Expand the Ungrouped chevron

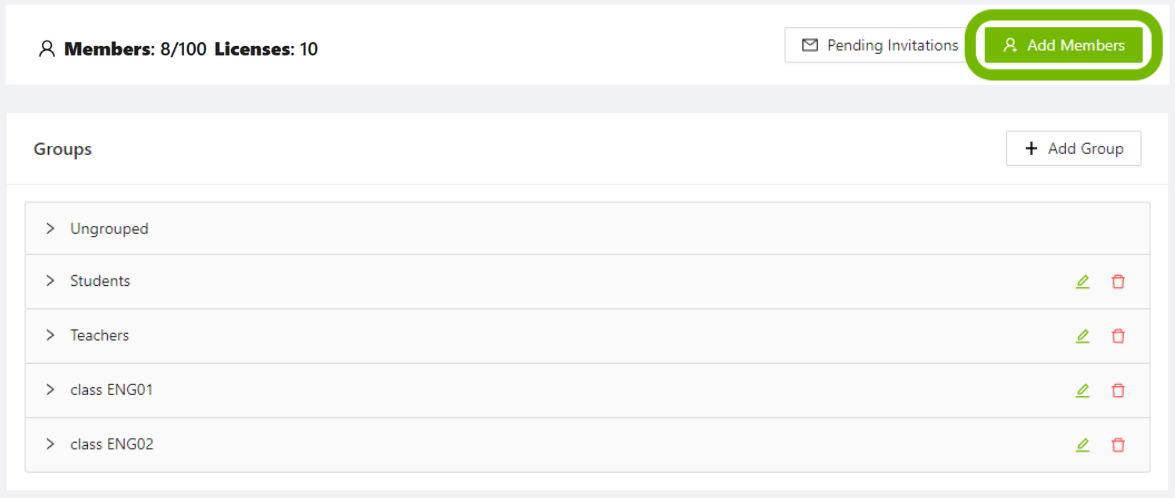click(50, 229)
